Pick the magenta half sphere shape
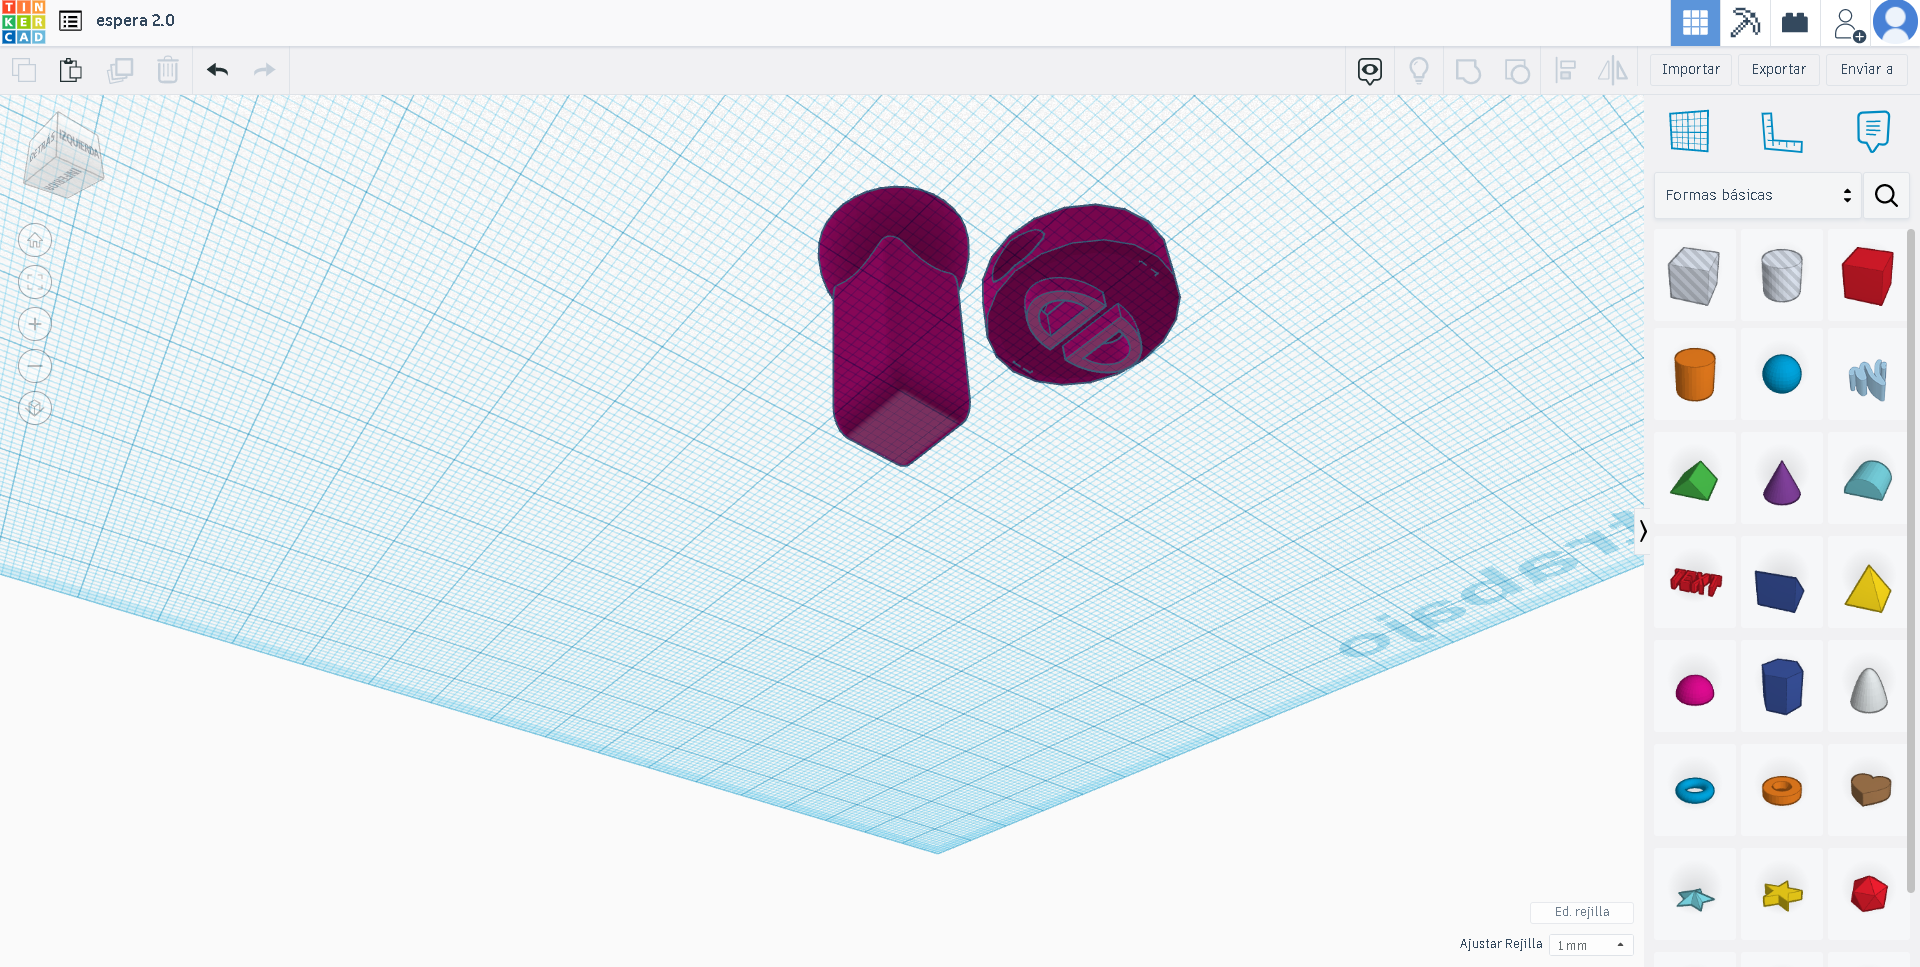 coord(1695,689)
